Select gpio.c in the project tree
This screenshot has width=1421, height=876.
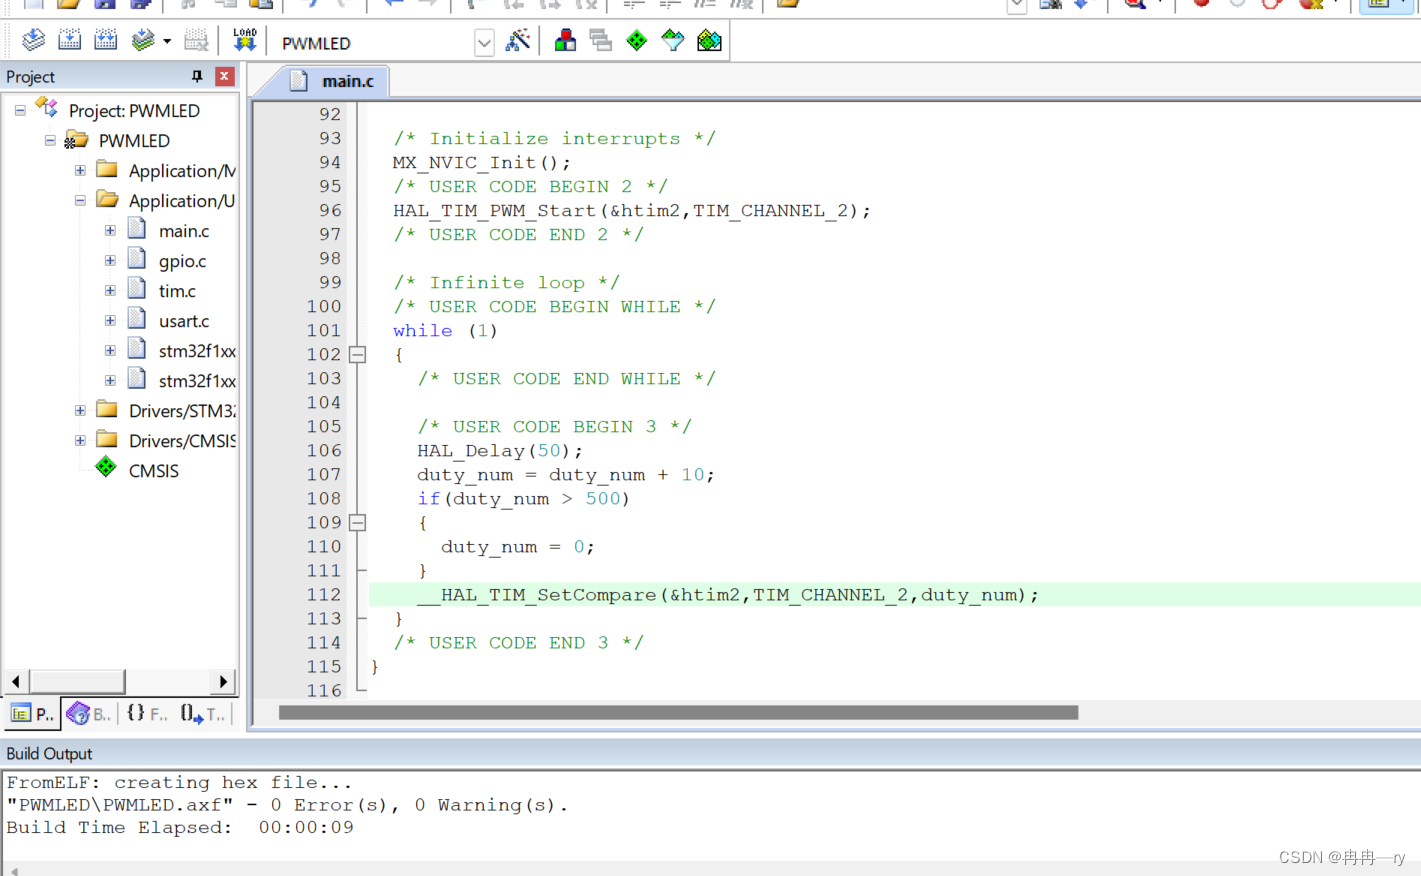pyautogui.click(x=182, y=261)
